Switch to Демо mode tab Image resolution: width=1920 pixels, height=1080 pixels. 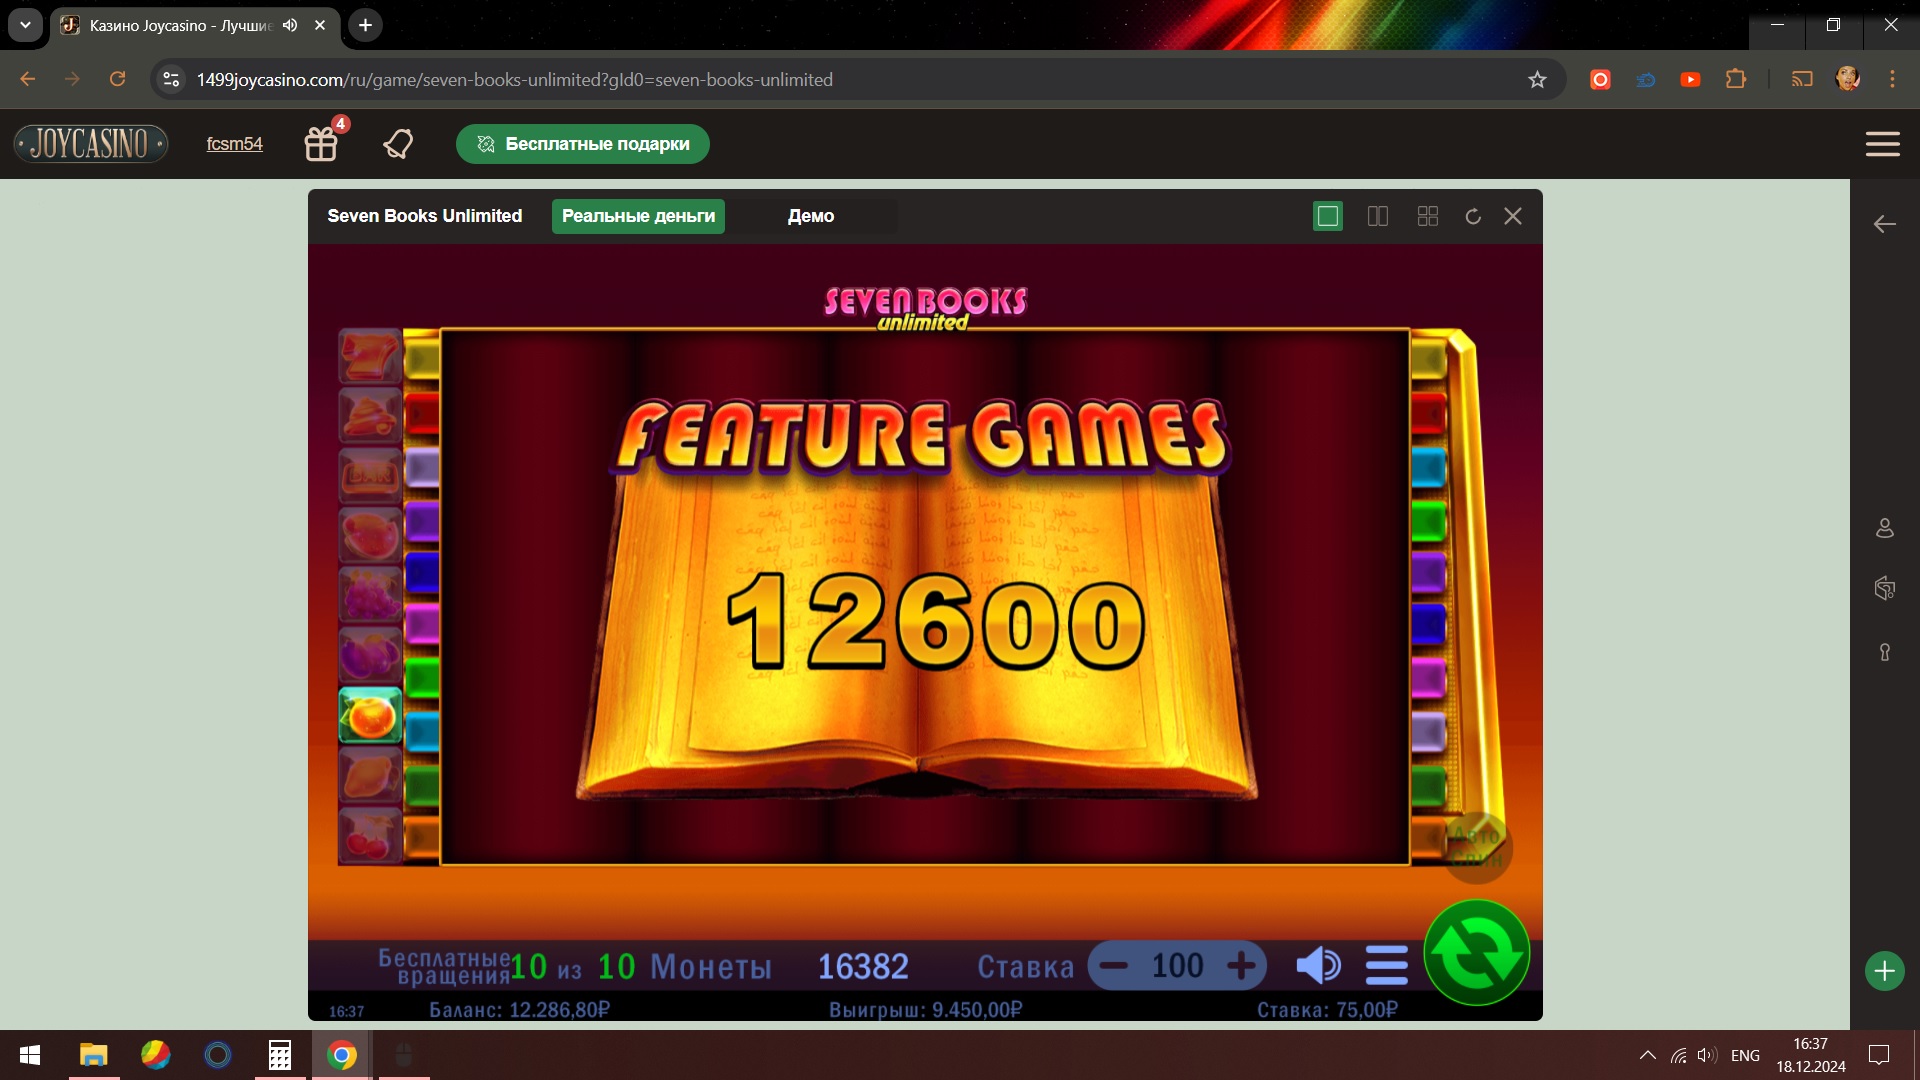tap(810, 216)
